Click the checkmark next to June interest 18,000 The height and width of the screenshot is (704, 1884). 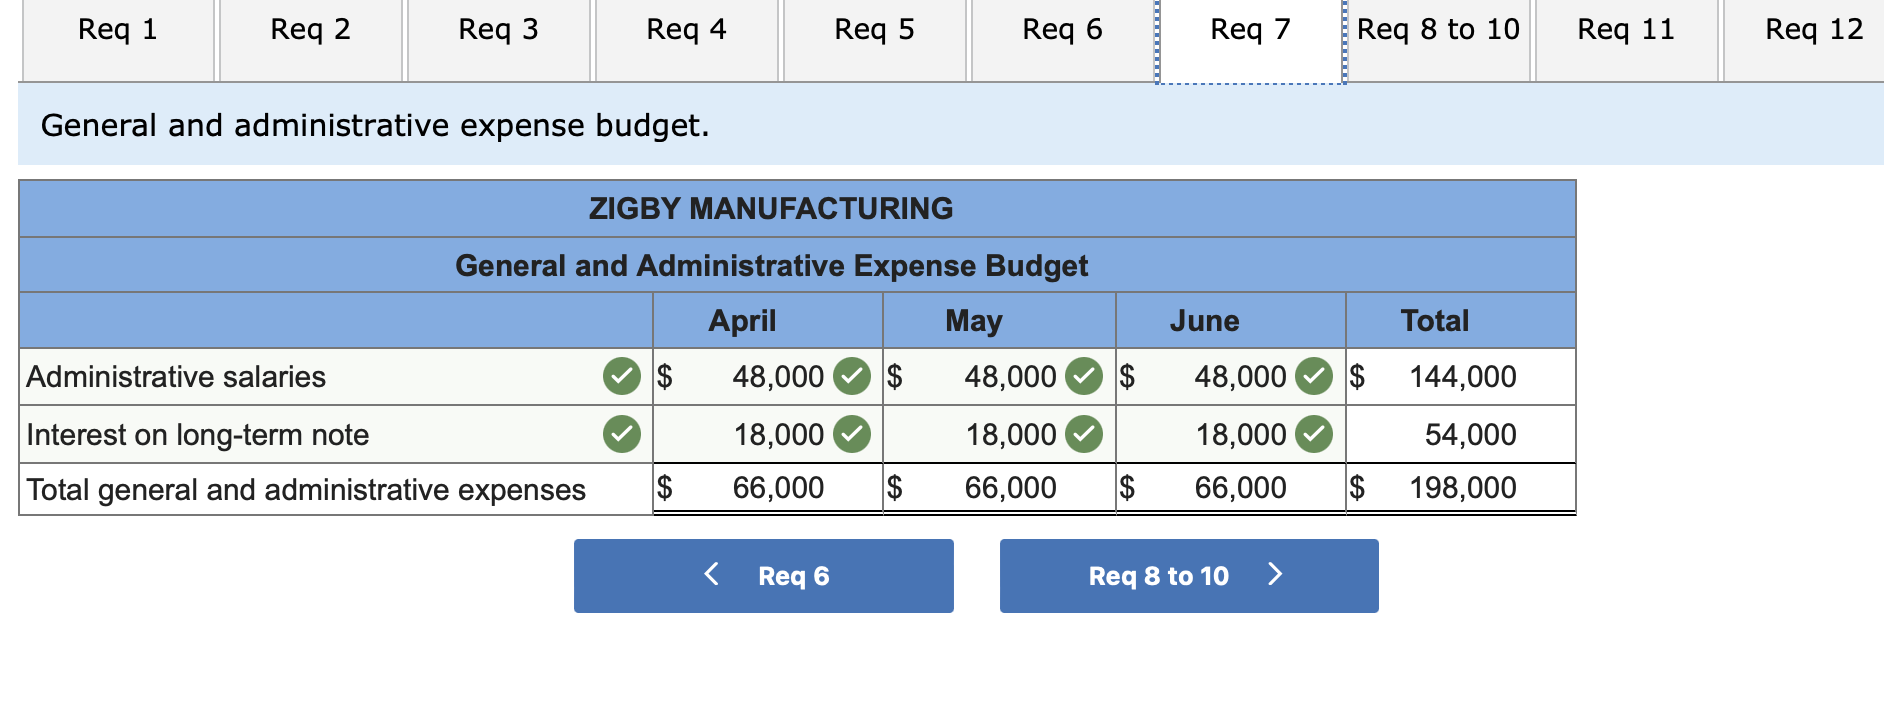coord(1315,433)
